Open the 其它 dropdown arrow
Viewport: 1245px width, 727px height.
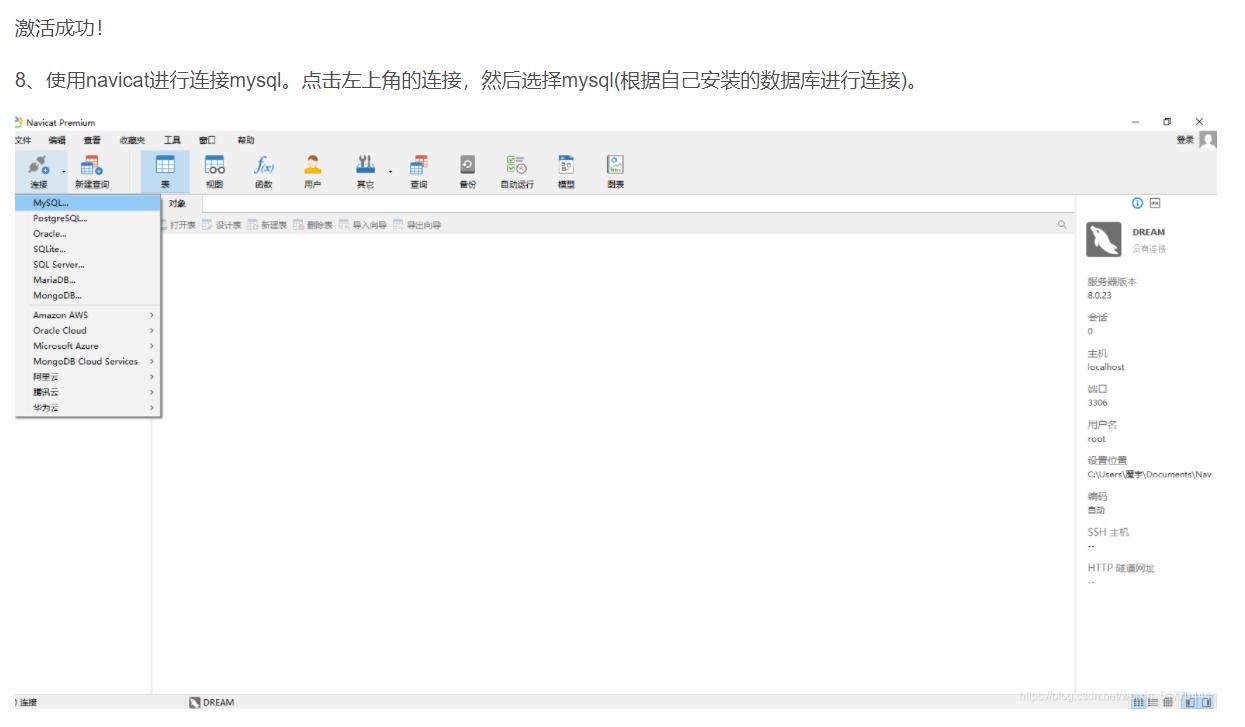coord(390,172)
